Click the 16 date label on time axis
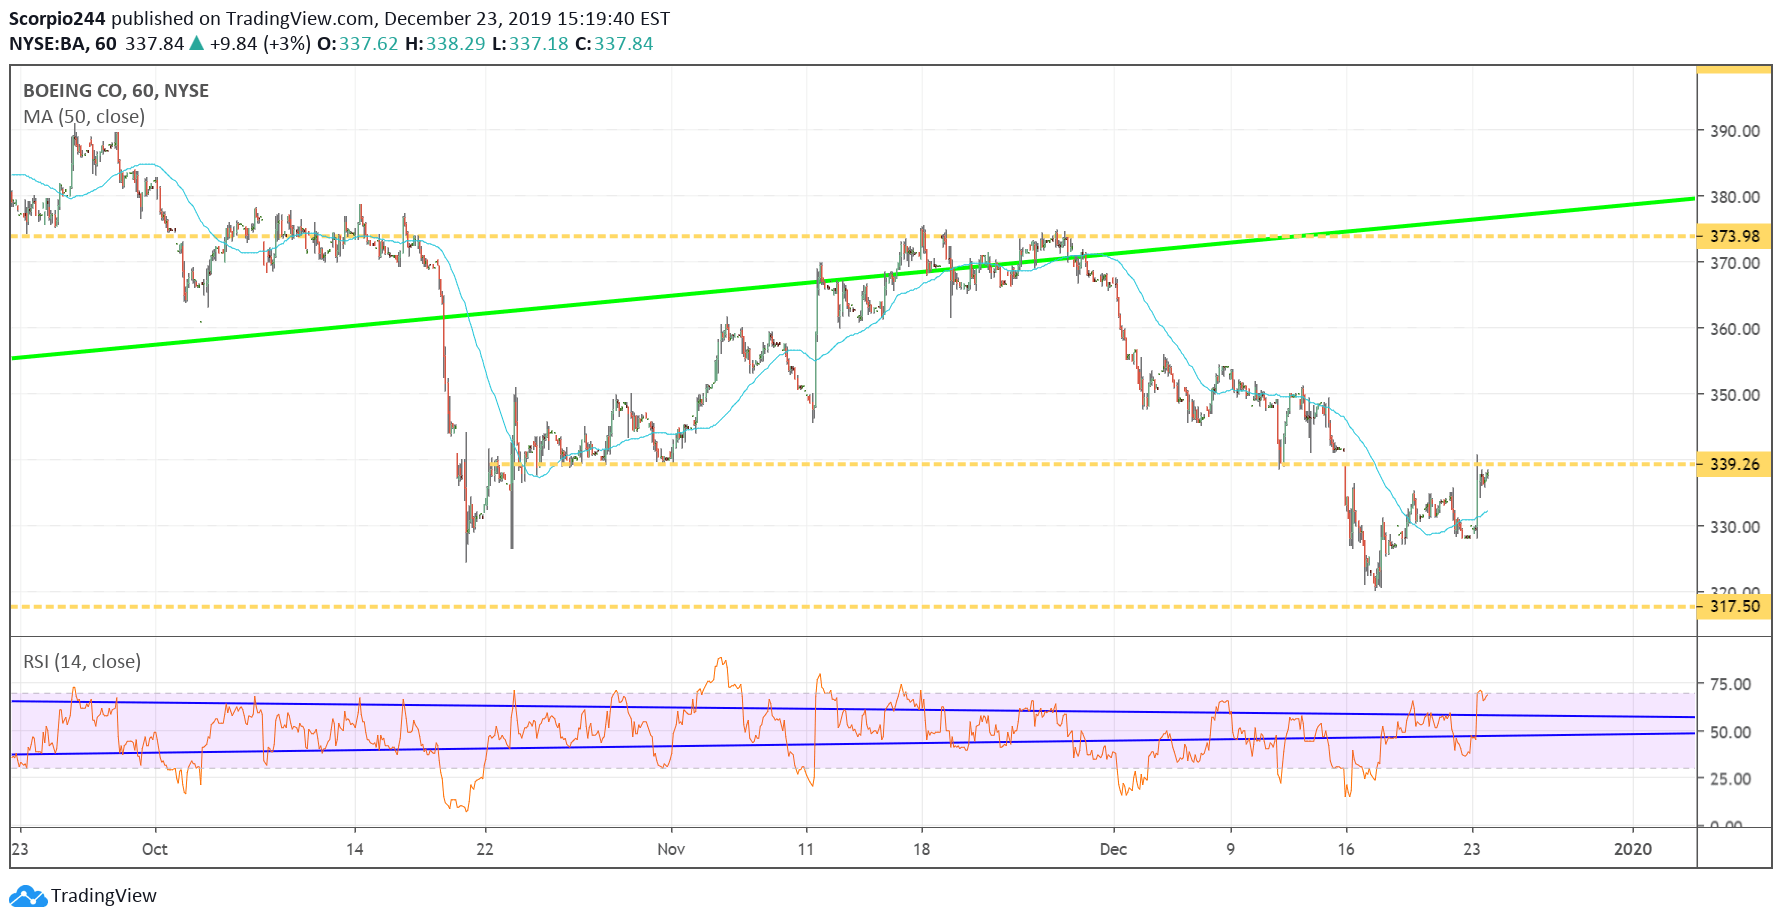This screenshot has width=1782, height=923. point(1346,849)
